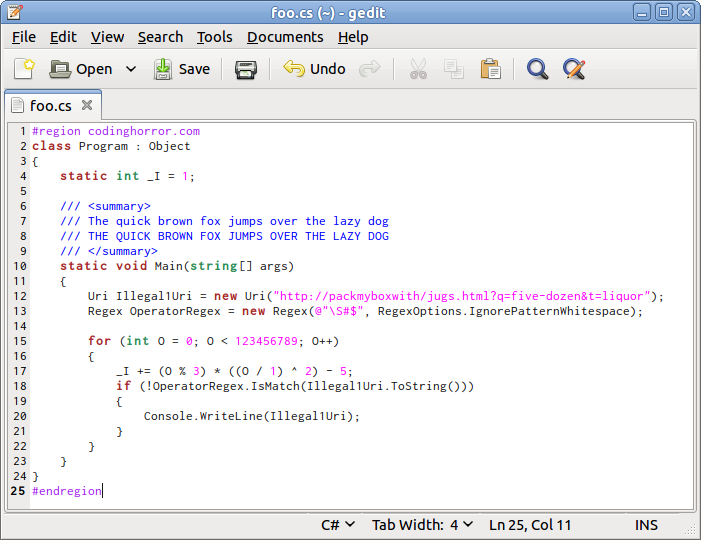Image resolution: width=701 pixels, height=540 pixels.
Task: Click the 'if (!OperatorRegex.IsMatch' line
Action: point(295,386)
